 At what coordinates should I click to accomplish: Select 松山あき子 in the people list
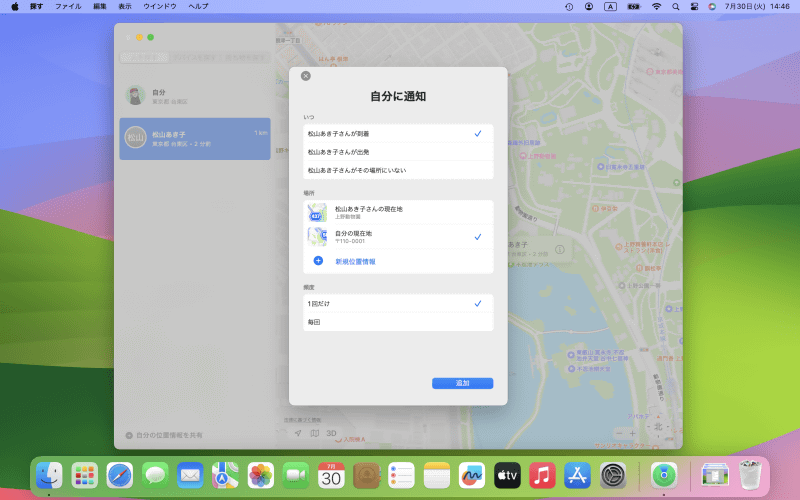coord(195,138)
